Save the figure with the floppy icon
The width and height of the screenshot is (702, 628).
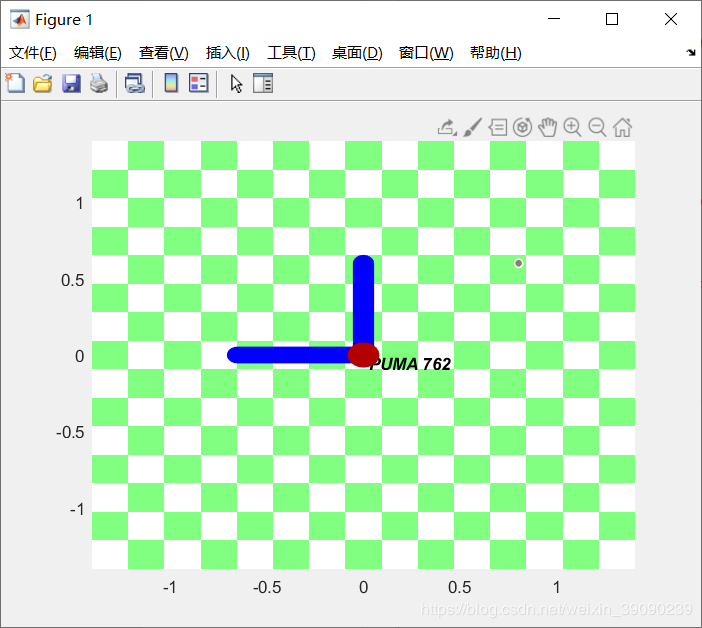(x=71, y=83)
